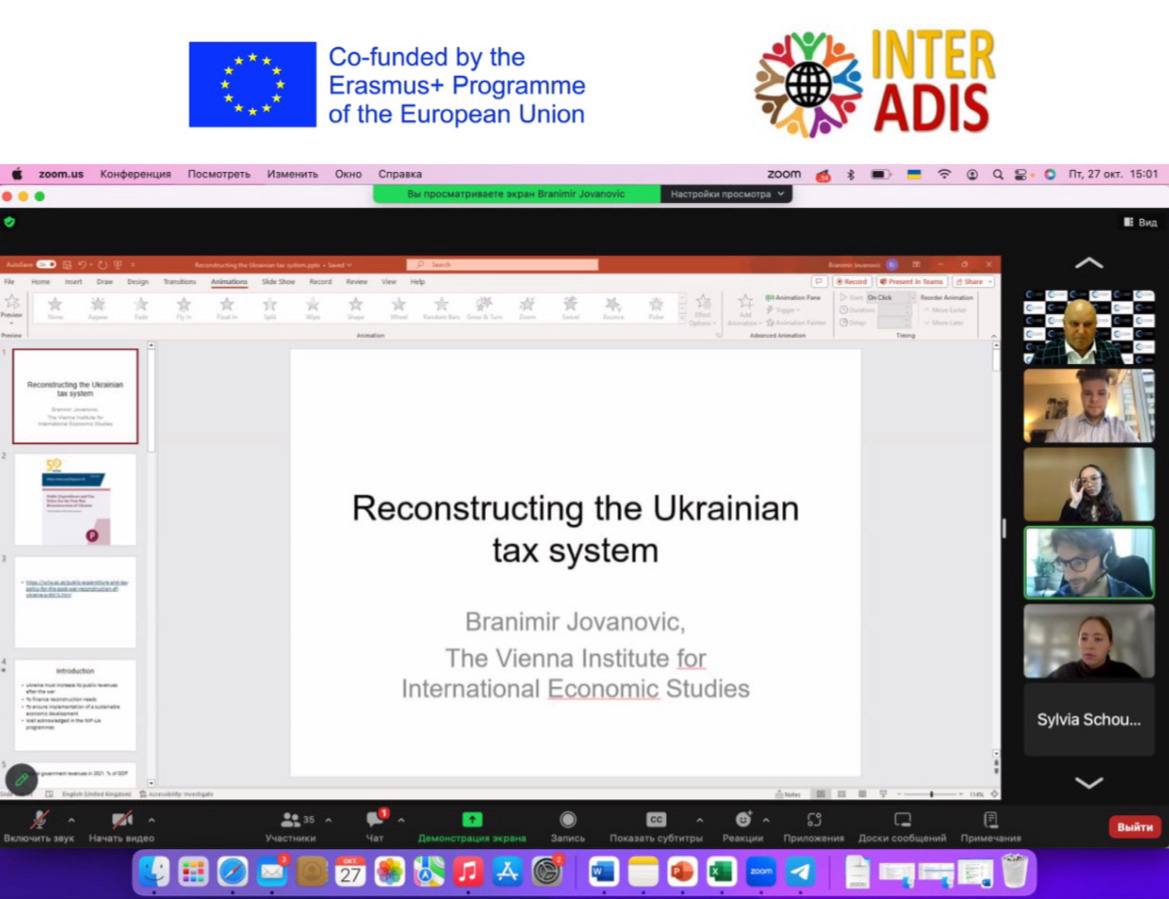Start recording with Запись
The width and height of the screenshot is (1169, 899).
(x=568, y=827)
